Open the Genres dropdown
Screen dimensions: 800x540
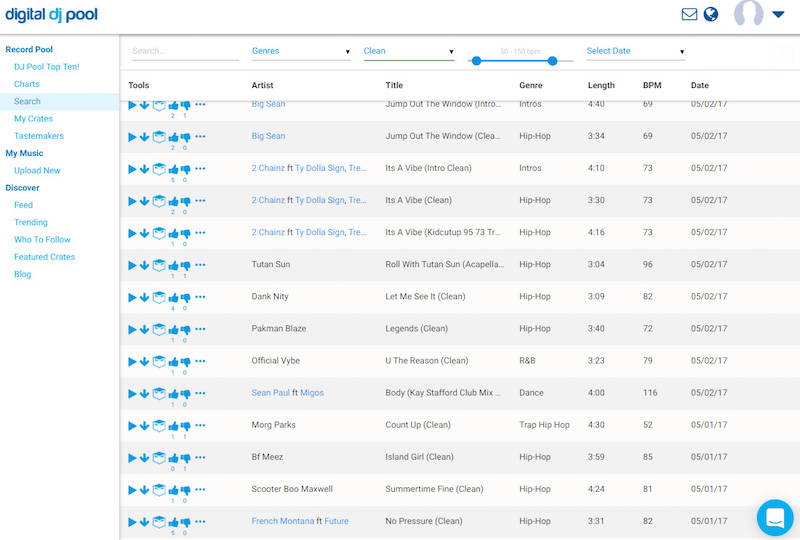(x=301, y=51)
